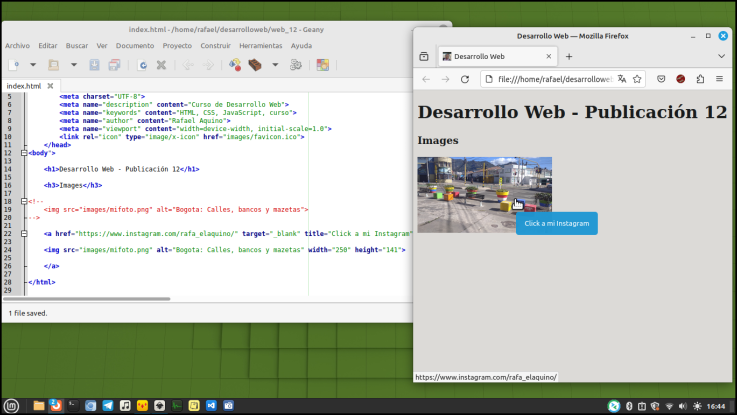Open the Editar menu
The image size is (737, 415).
(47, 46)
